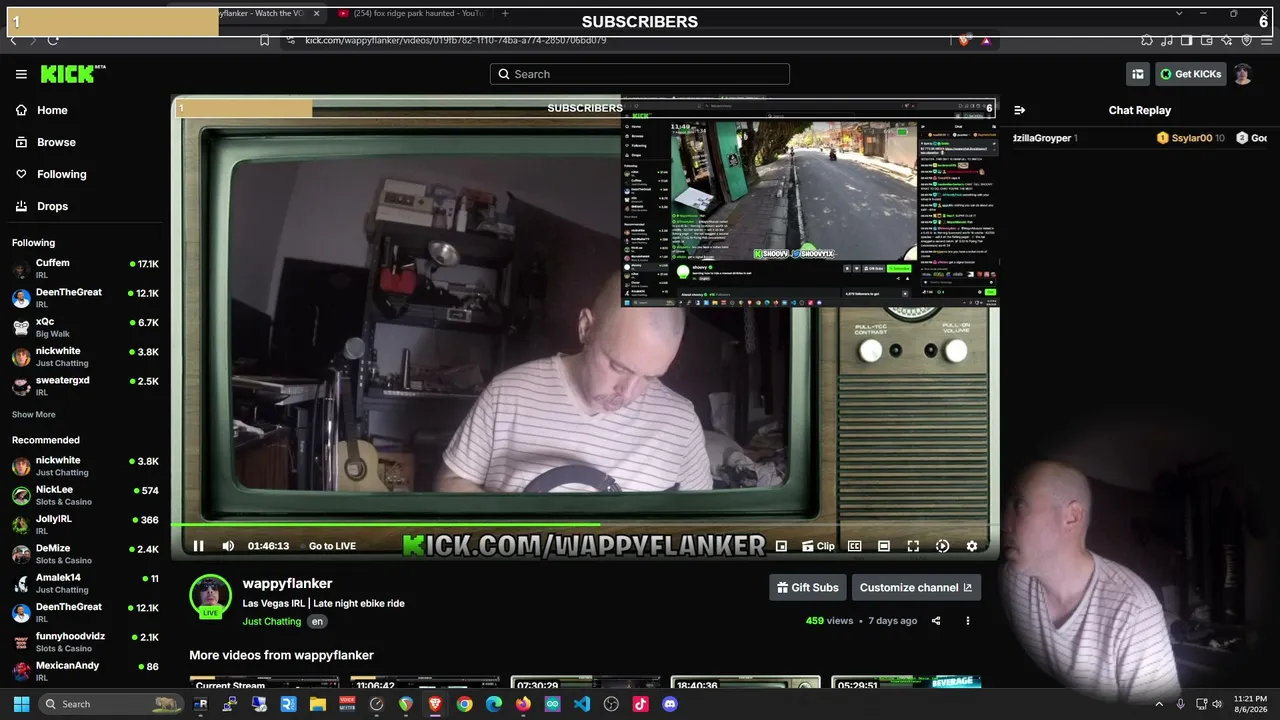This screenshot has width=1280, height=720.
Task: Open the Windows Start menu
Action: (21, 704)
